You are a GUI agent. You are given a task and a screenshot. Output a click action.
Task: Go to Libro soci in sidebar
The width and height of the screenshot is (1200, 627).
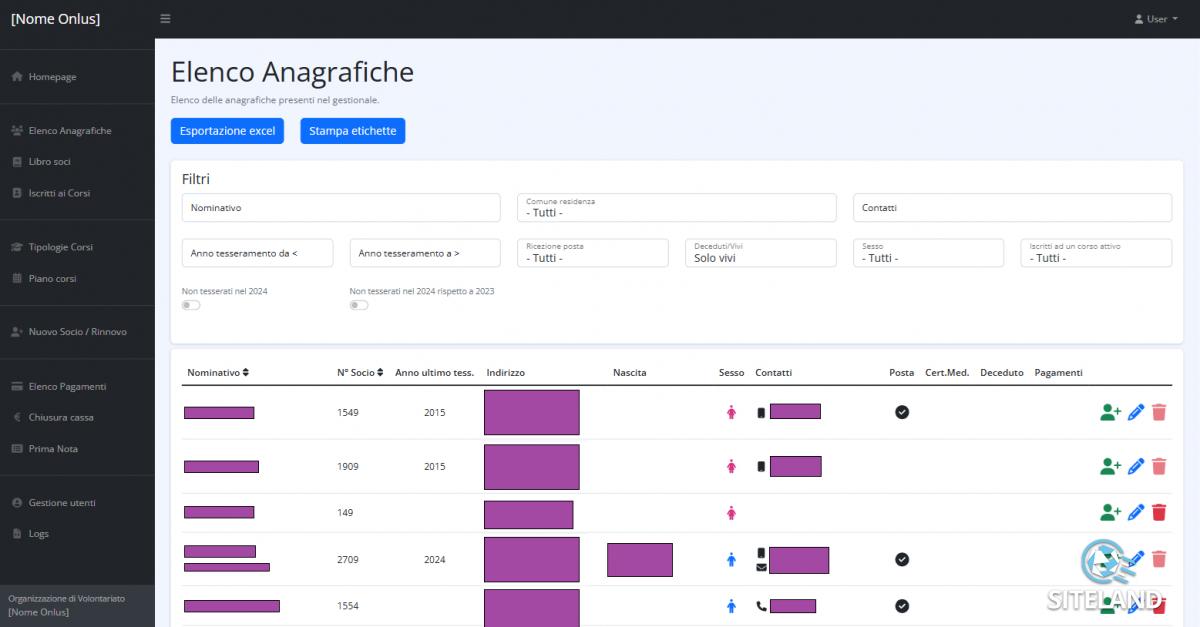49,162
